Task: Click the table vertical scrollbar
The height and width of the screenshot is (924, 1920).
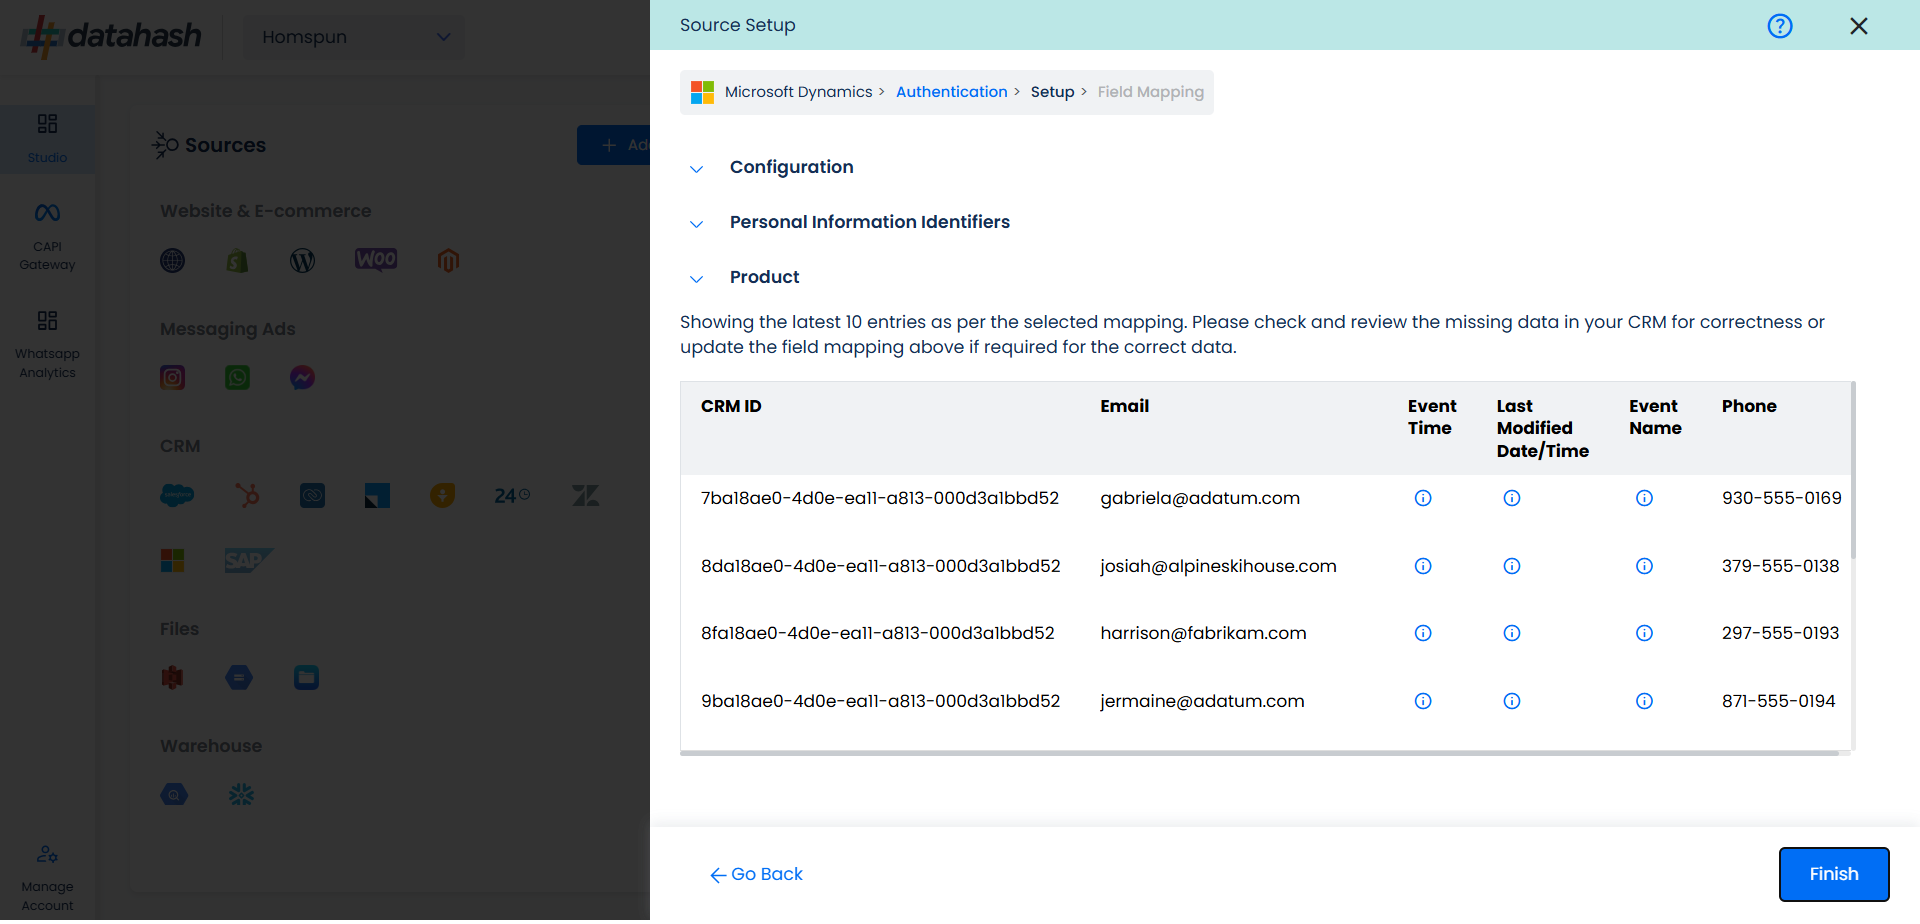Action: point(1853,470)
